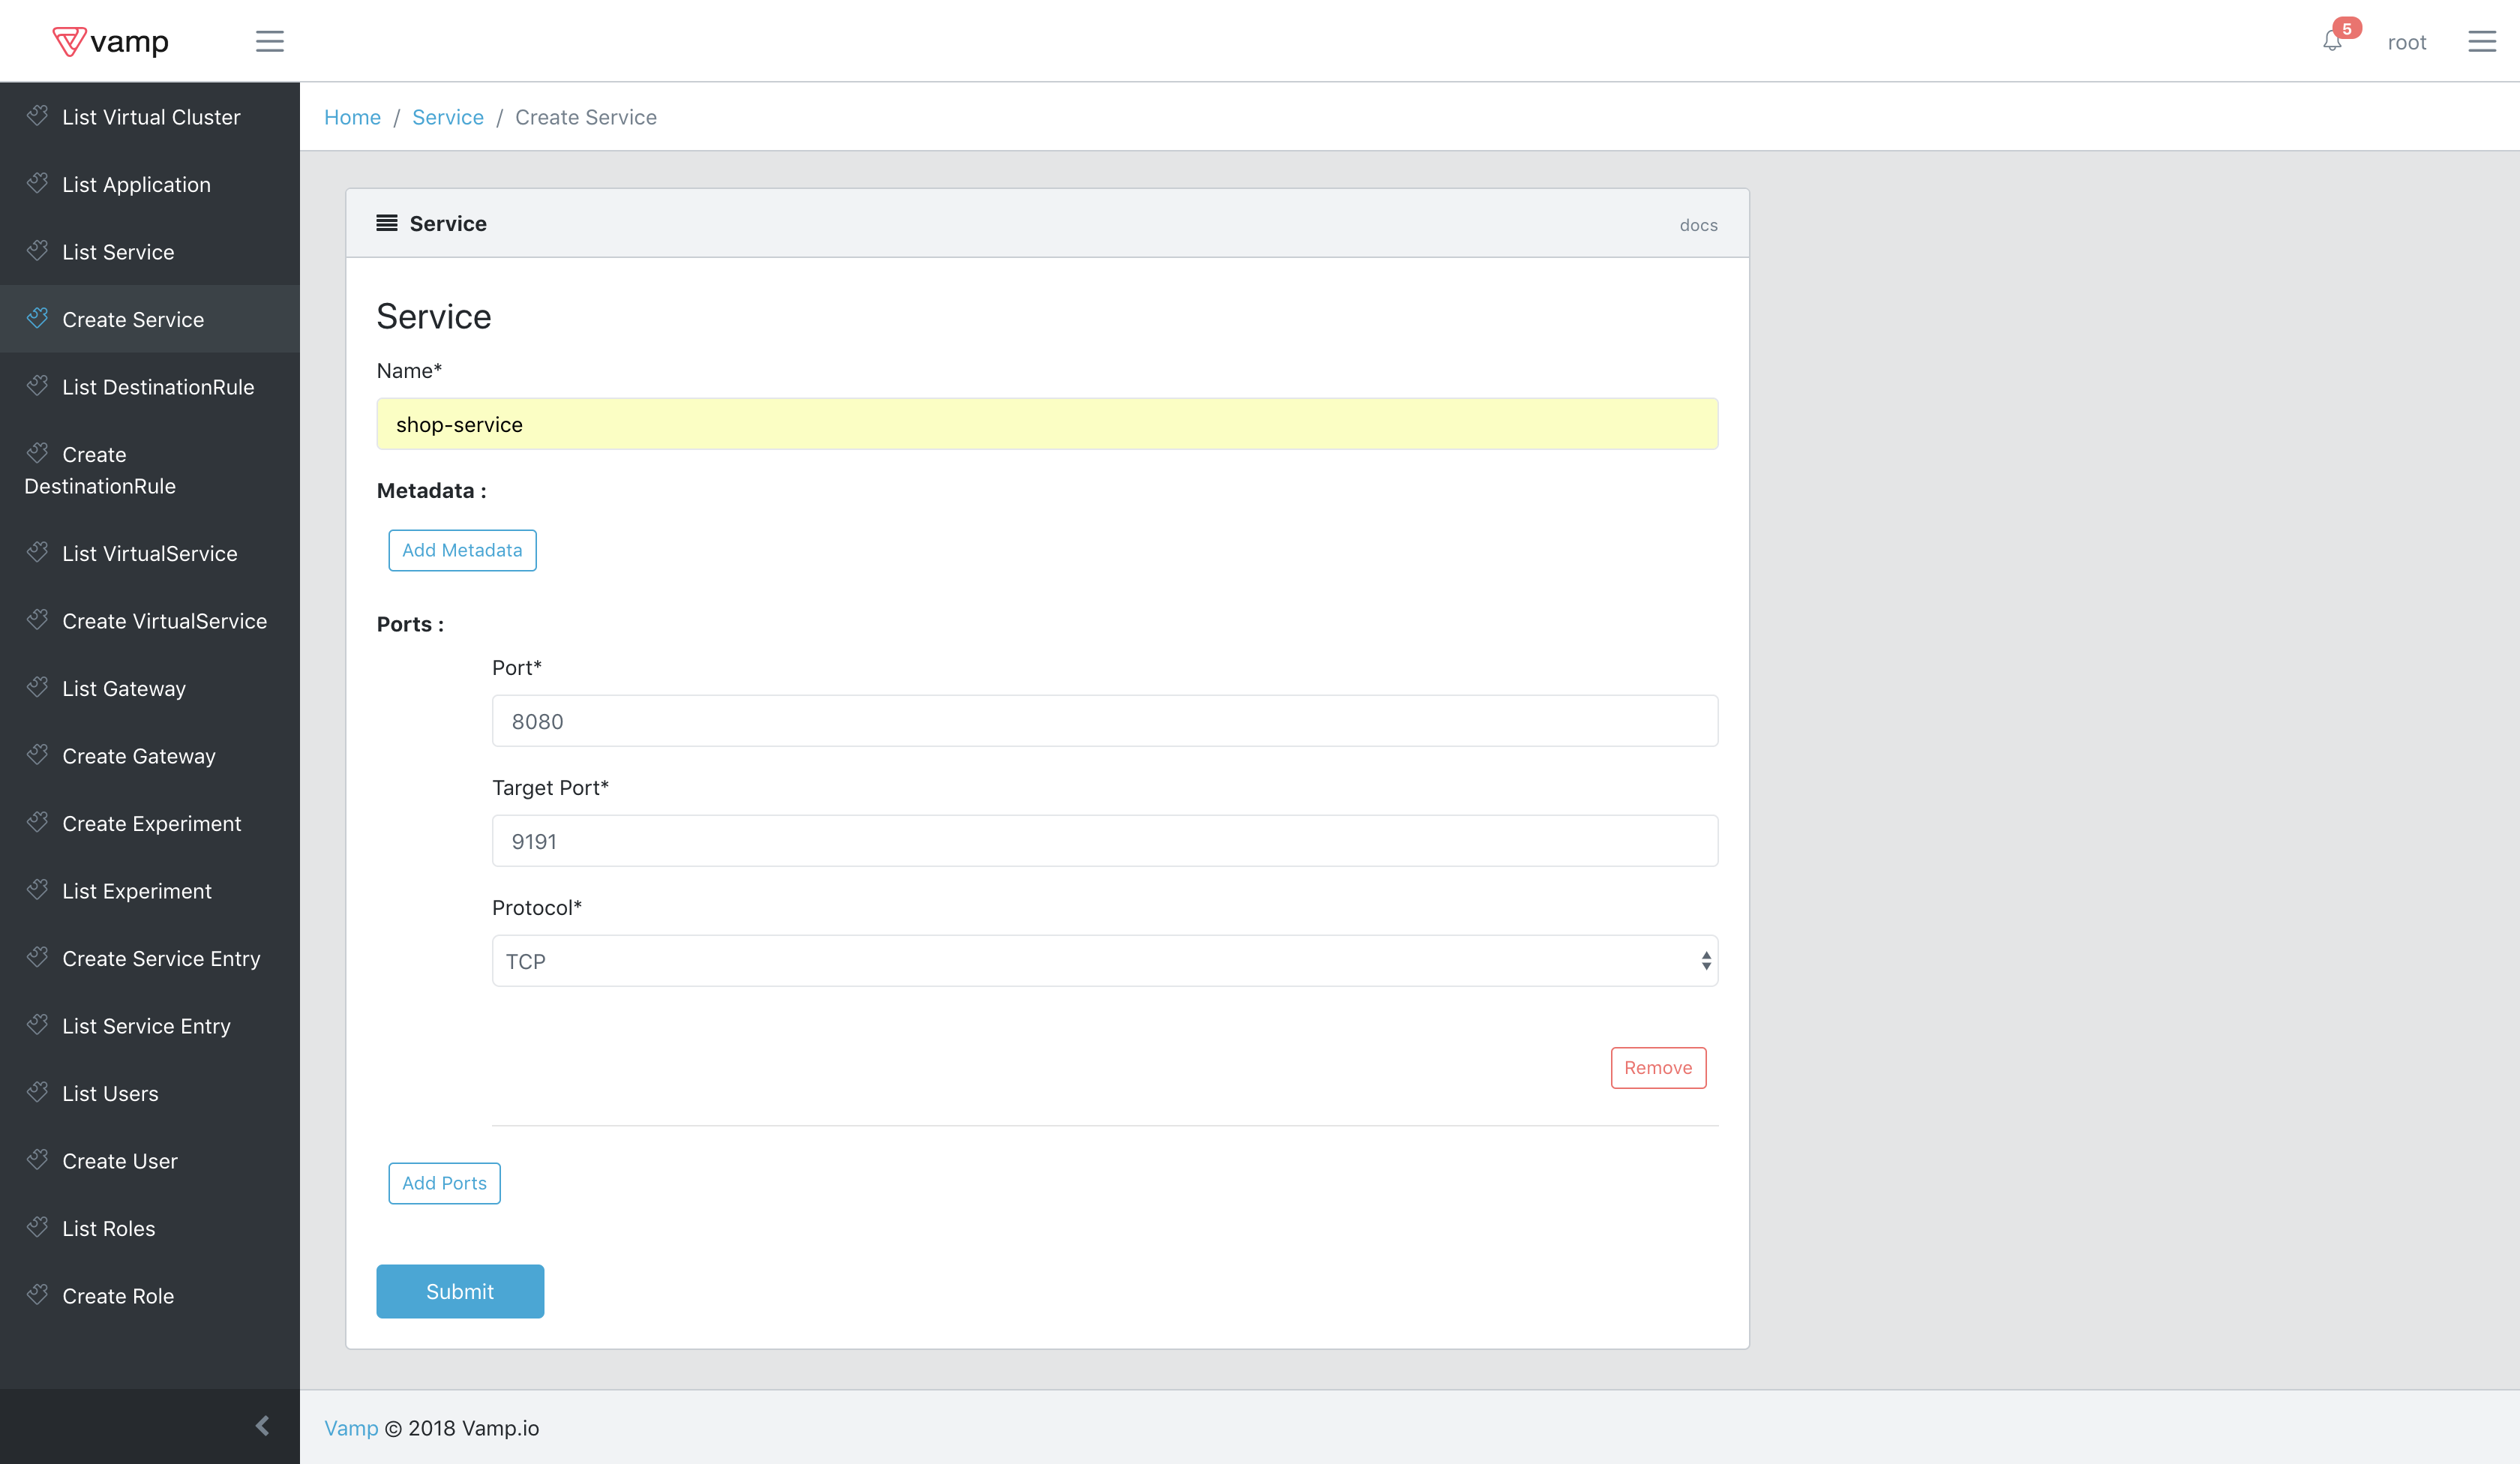
Task: Open the Protocol TCP dropdown
Action: tap(1104, 961)
